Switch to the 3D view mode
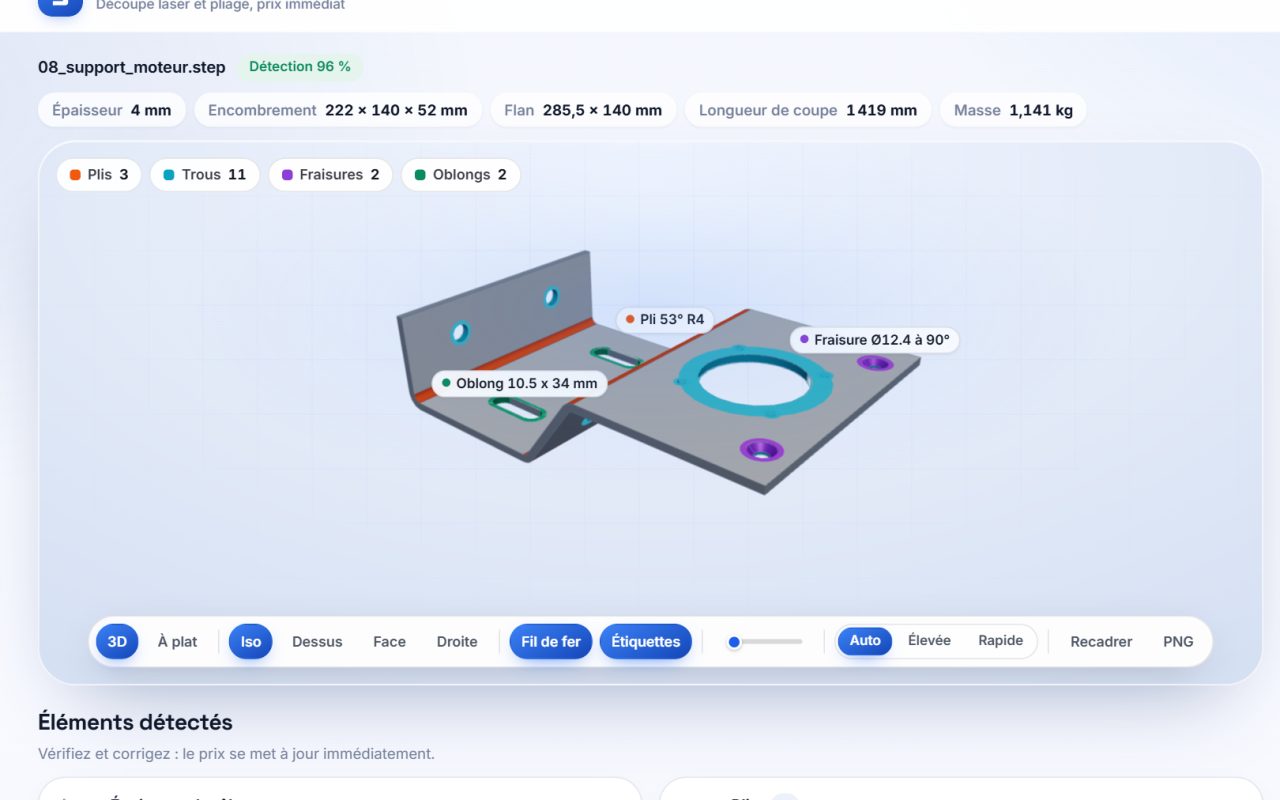Viewport: 1280px width, 800px height. pyautogui.click(x=117, y=642)
